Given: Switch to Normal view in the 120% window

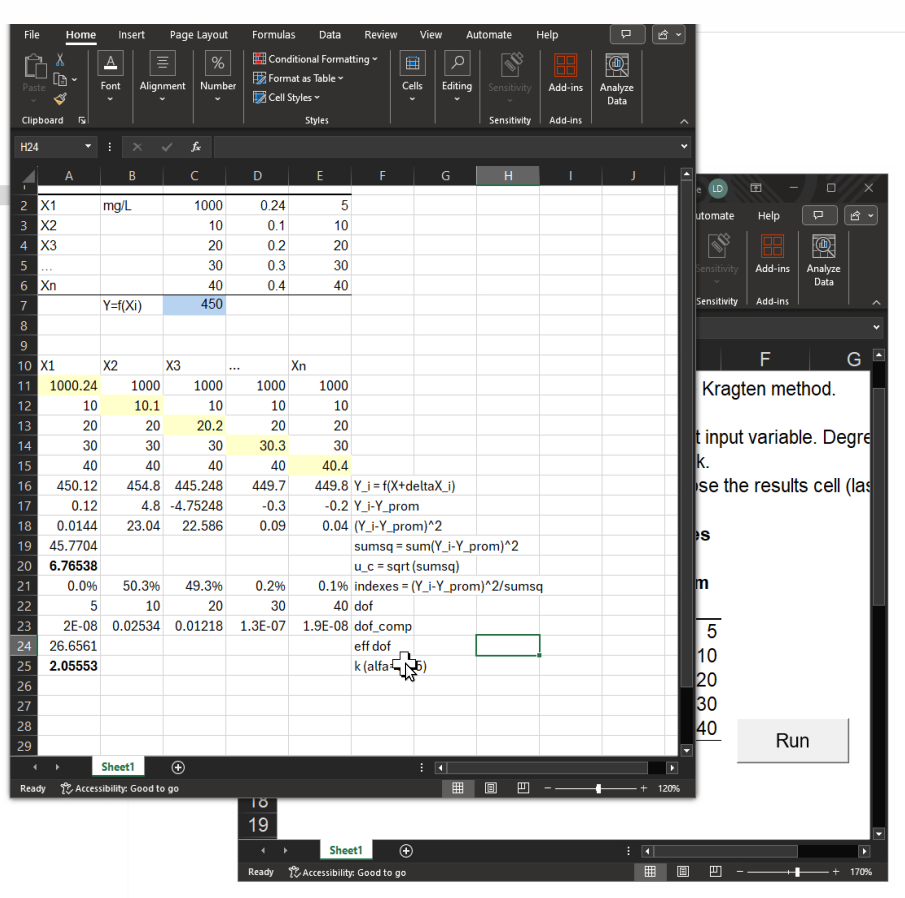Looking at the screenshot, I should [x=457, y=788].
